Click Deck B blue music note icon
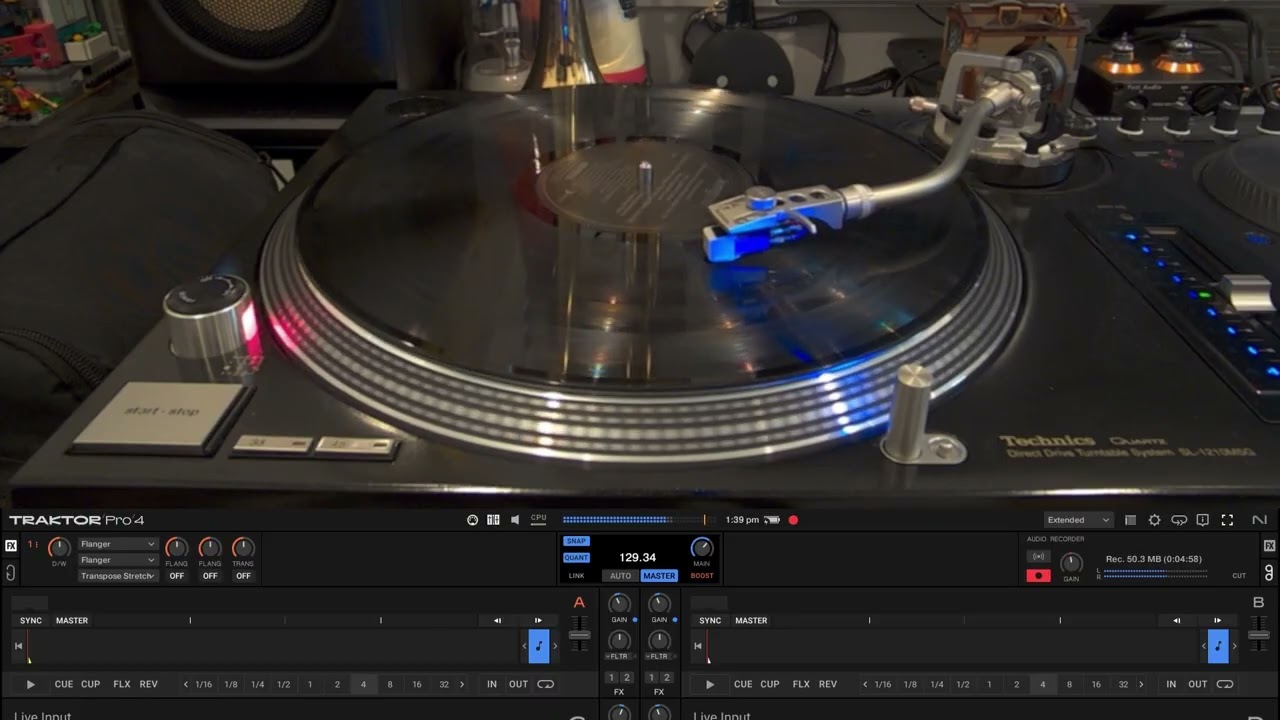 [x=1218, y=646]
